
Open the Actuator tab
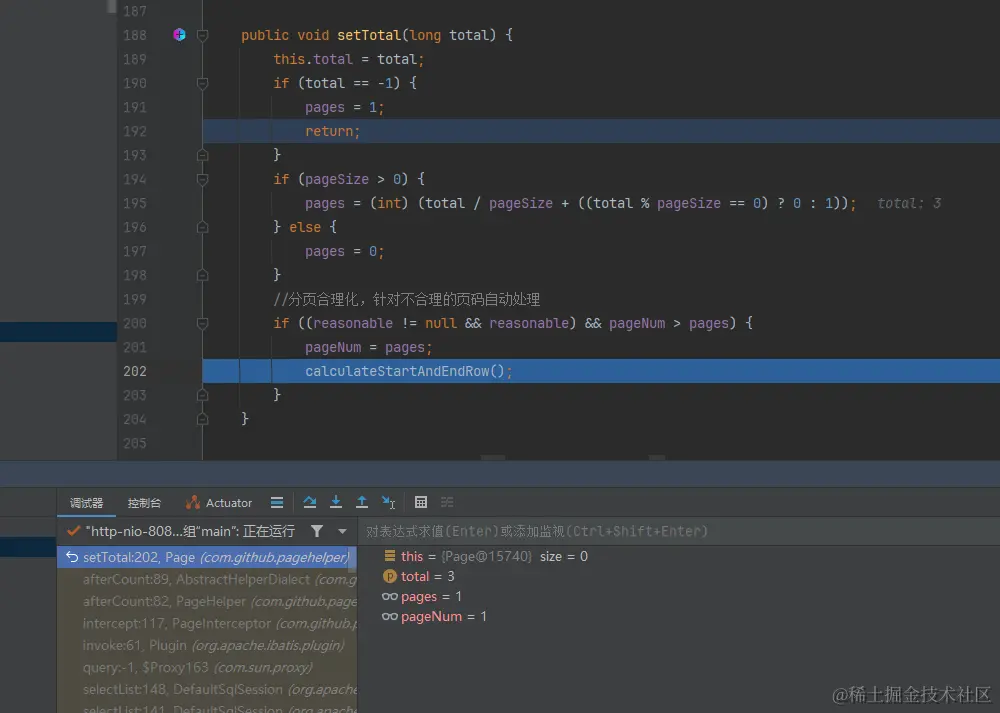pyautogui.click(x=219, y=503)
